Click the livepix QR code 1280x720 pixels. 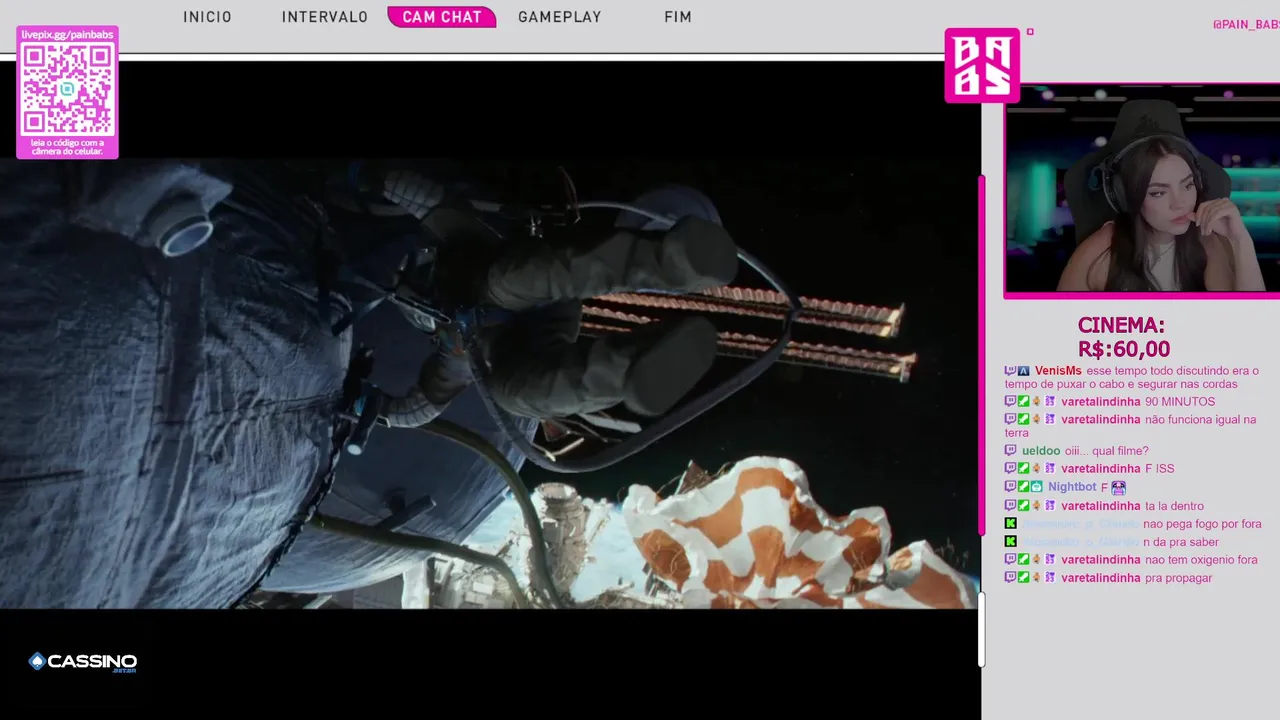pos(67,89)
